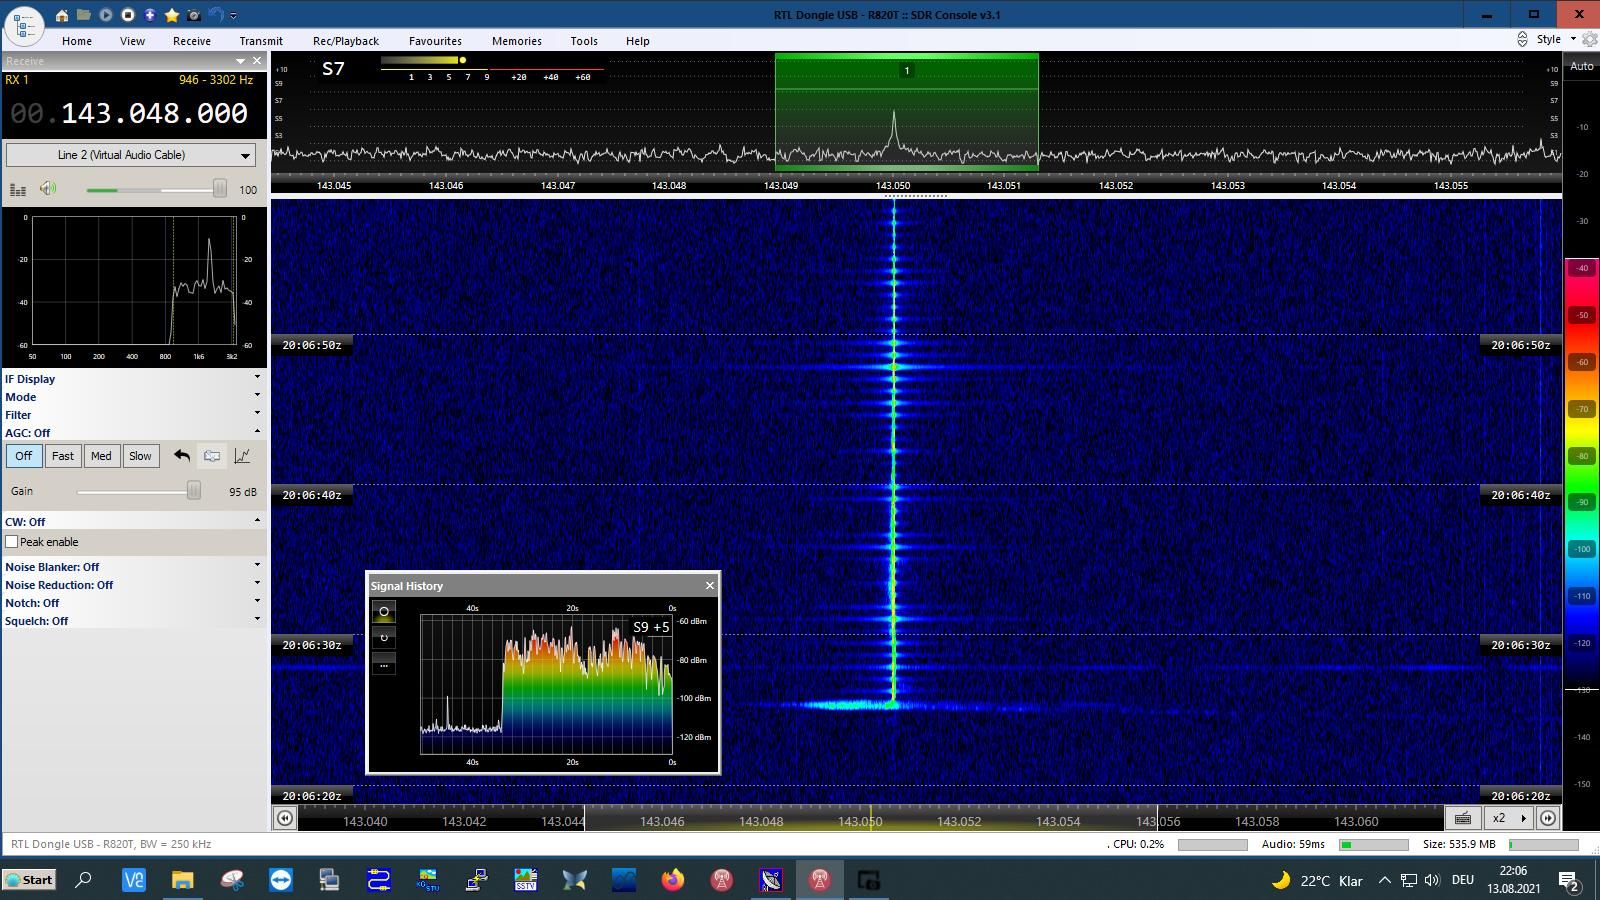The width and height of the screenshot is (1600, 900).
Task: Mute audio with the speaker icon
Action: tap(48, 189)
